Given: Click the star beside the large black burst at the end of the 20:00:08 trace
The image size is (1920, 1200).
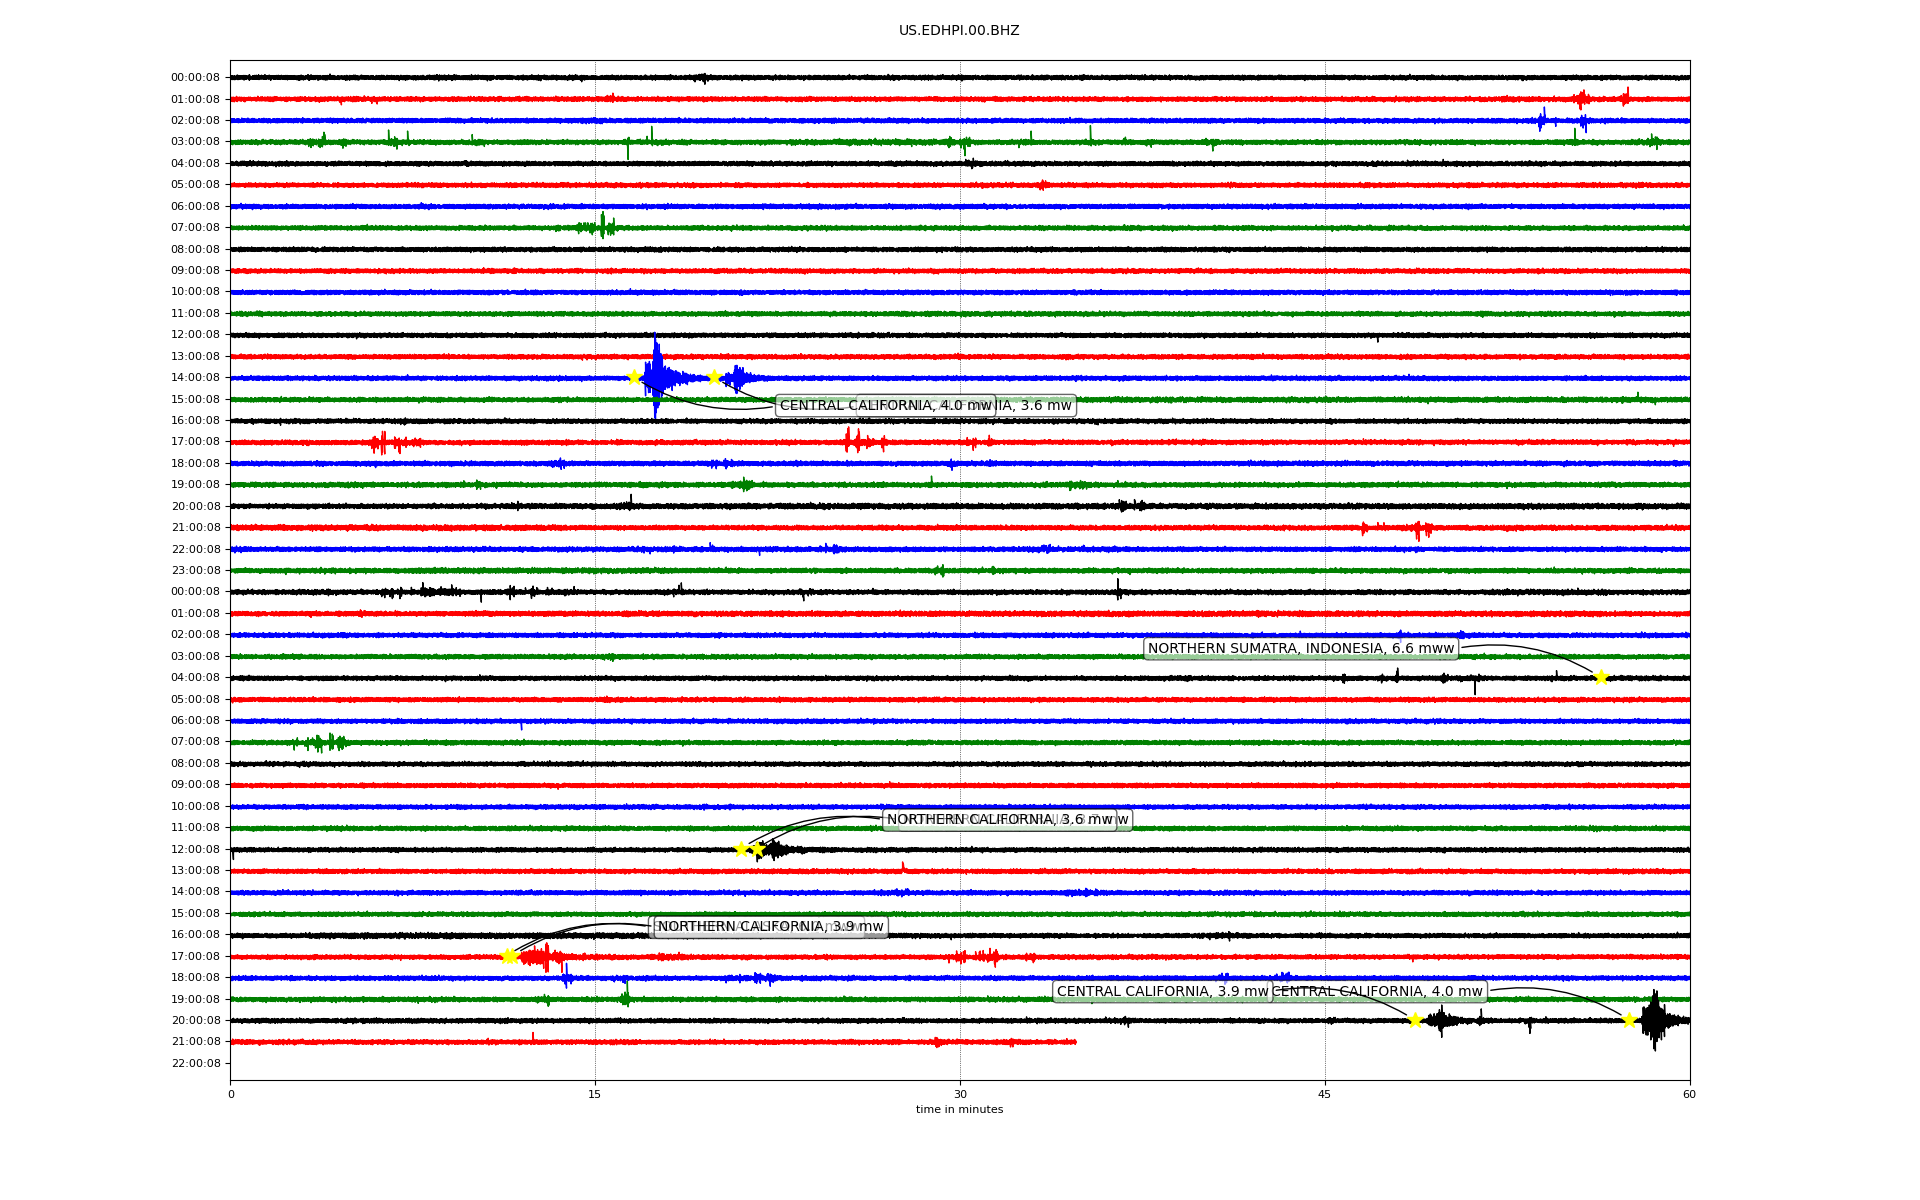Looking at the screenshot, I should [1629, 1020].
